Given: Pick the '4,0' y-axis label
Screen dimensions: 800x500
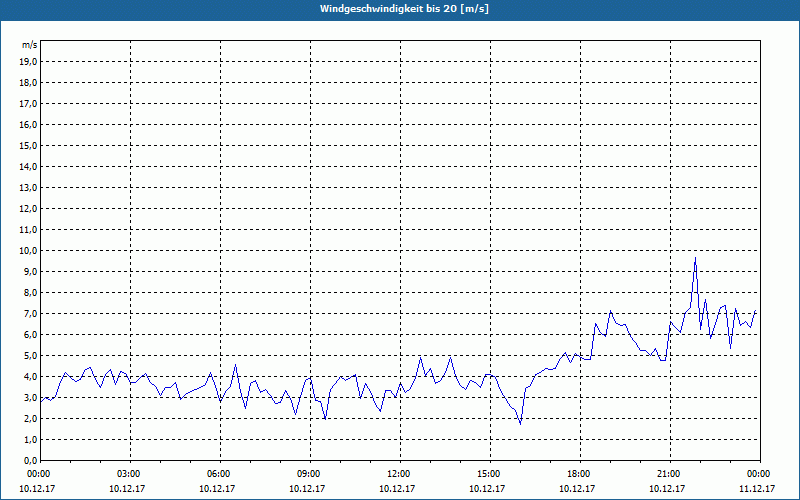Looking at the screenshot, I should [x=31, y=377].
